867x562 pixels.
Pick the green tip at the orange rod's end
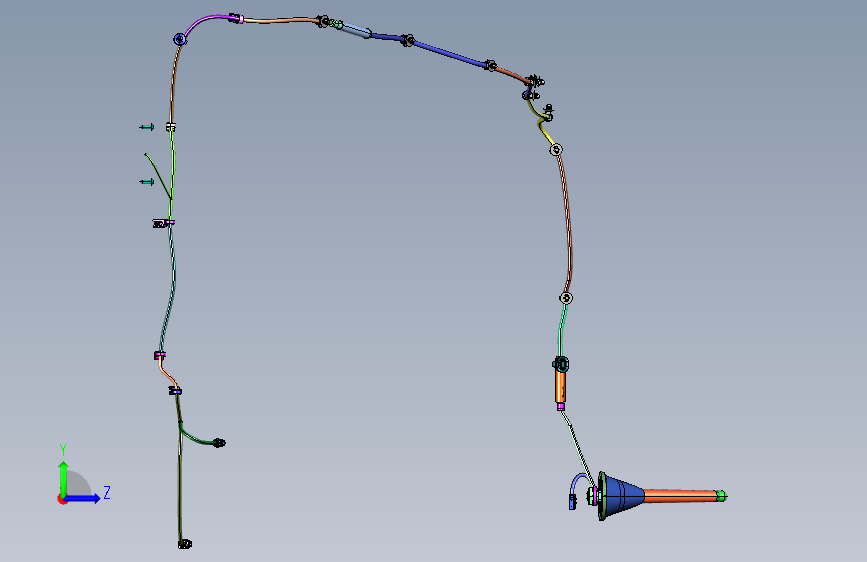tap(721, 496)
